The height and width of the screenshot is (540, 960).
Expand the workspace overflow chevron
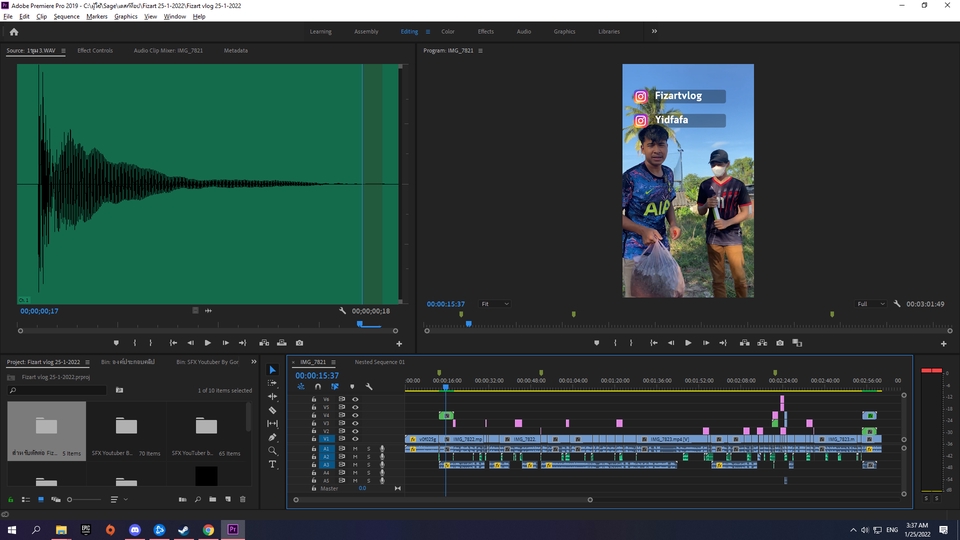[x=654, y=31]
